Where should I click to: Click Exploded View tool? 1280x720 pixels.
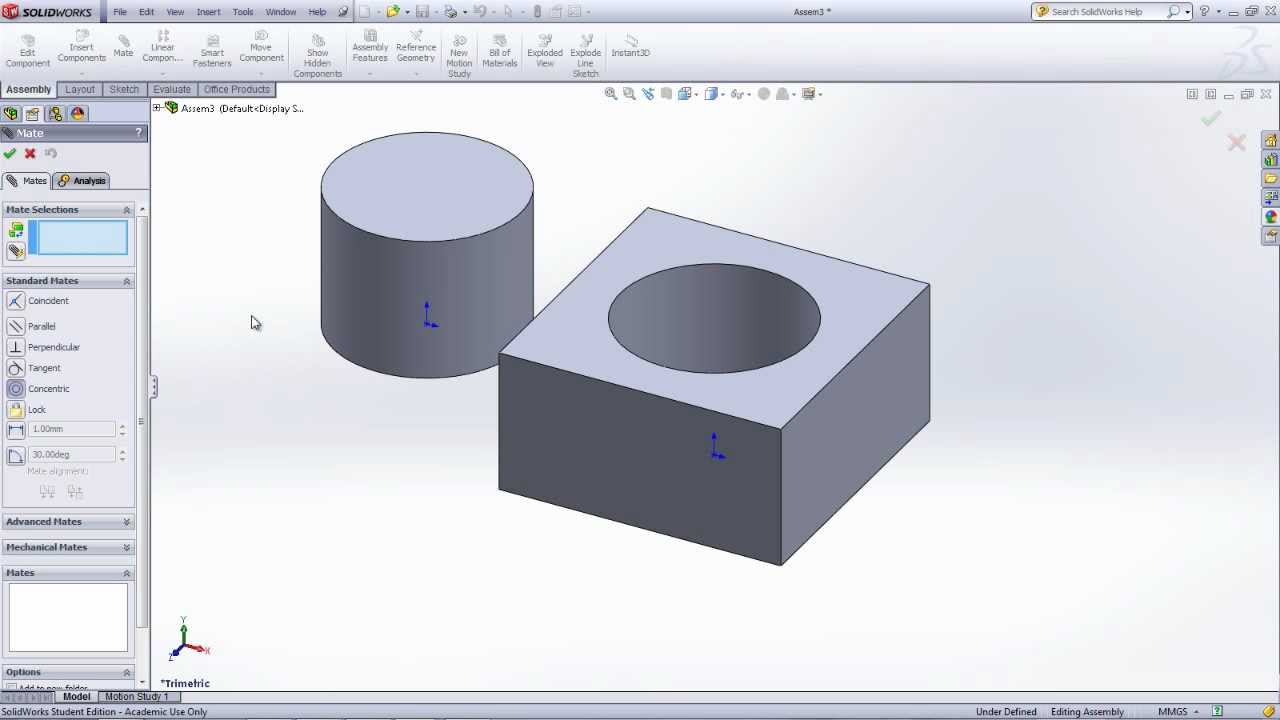pos(545,51)
